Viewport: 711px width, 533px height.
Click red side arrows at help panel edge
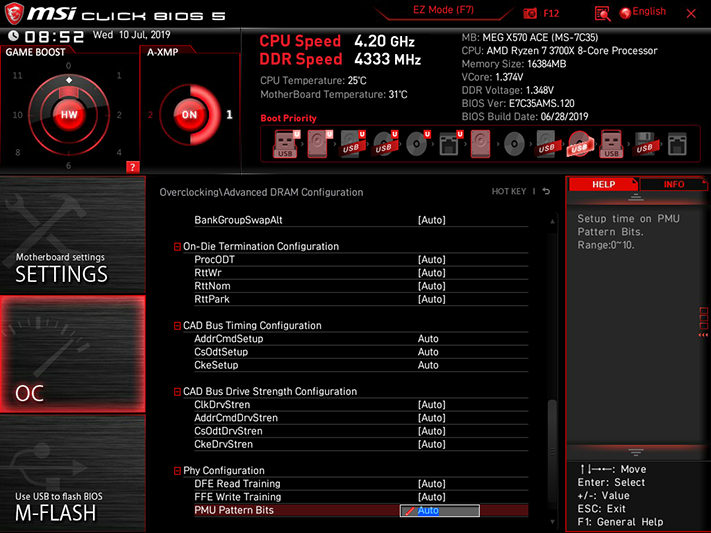tap(703, 335)
